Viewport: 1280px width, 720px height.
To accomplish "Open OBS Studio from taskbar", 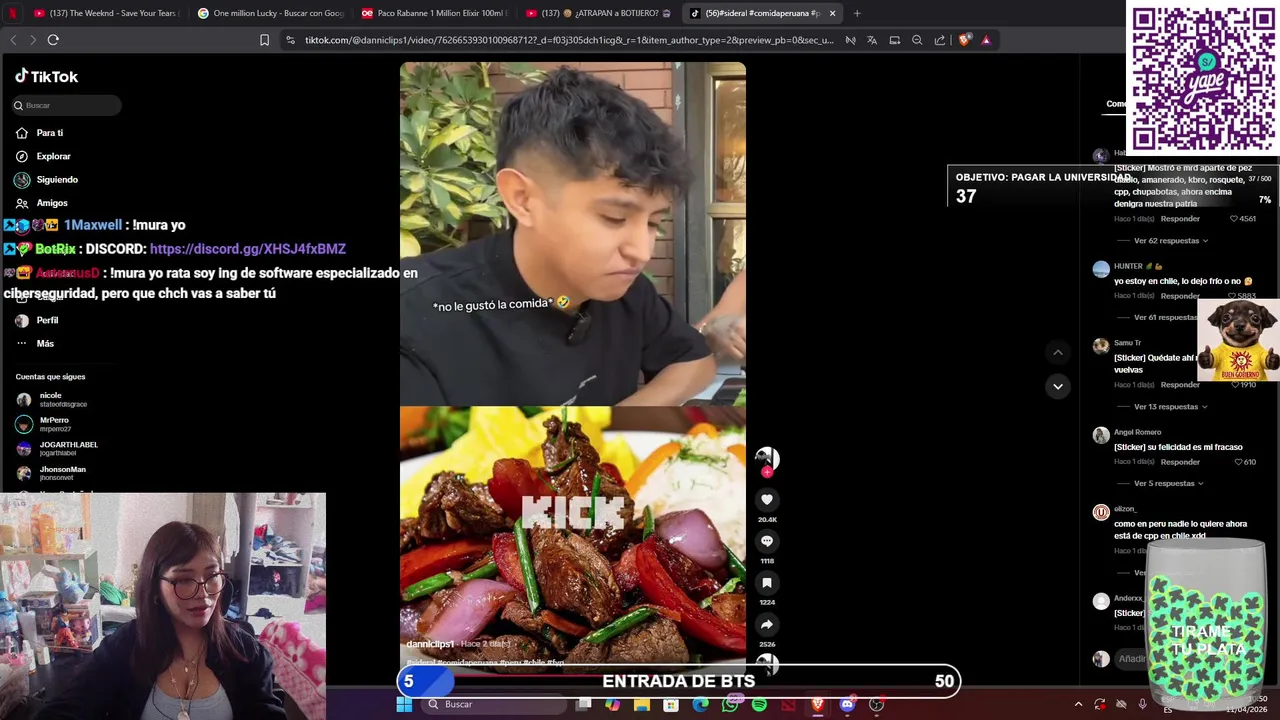I will (x=876, y=705).
